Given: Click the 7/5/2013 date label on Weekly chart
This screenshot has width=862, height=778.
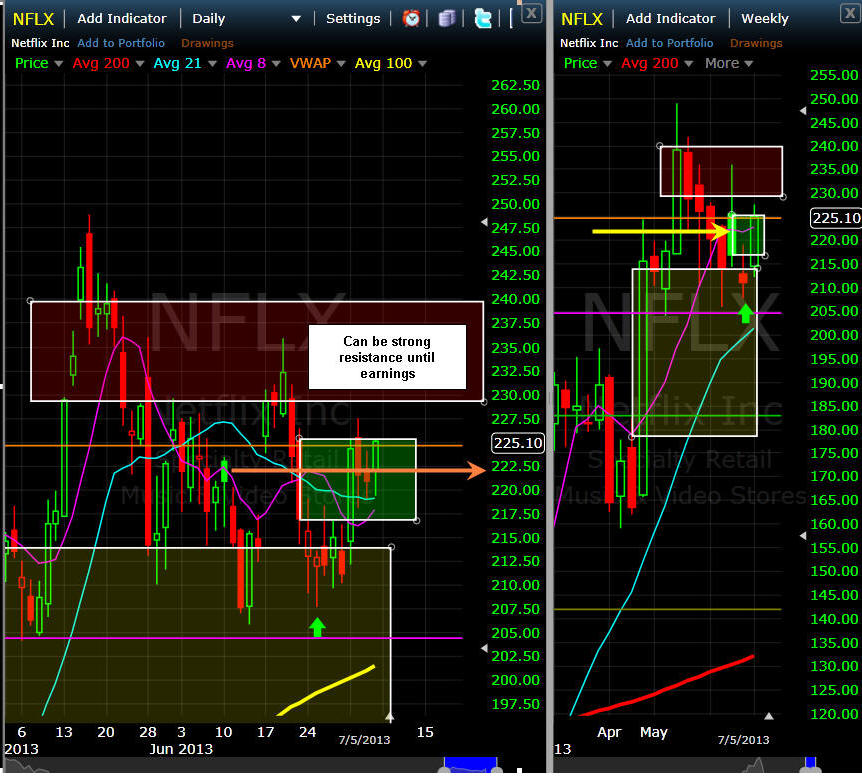Looking at the screenshot, I should (x=743, y=740).
